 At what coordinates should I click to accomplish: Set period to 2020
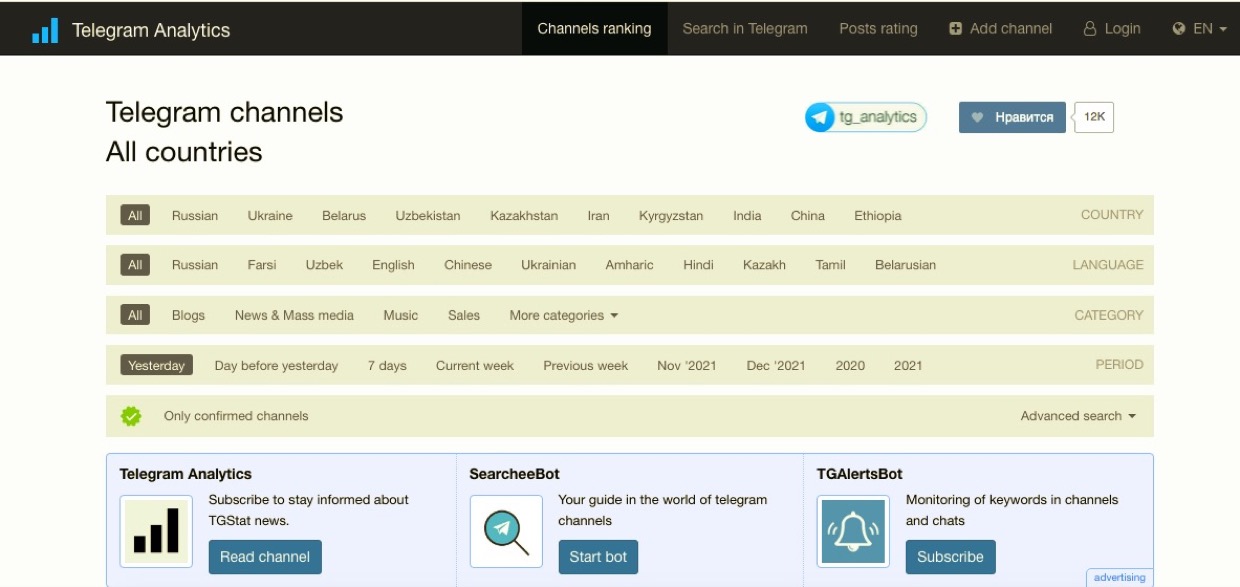850,365
